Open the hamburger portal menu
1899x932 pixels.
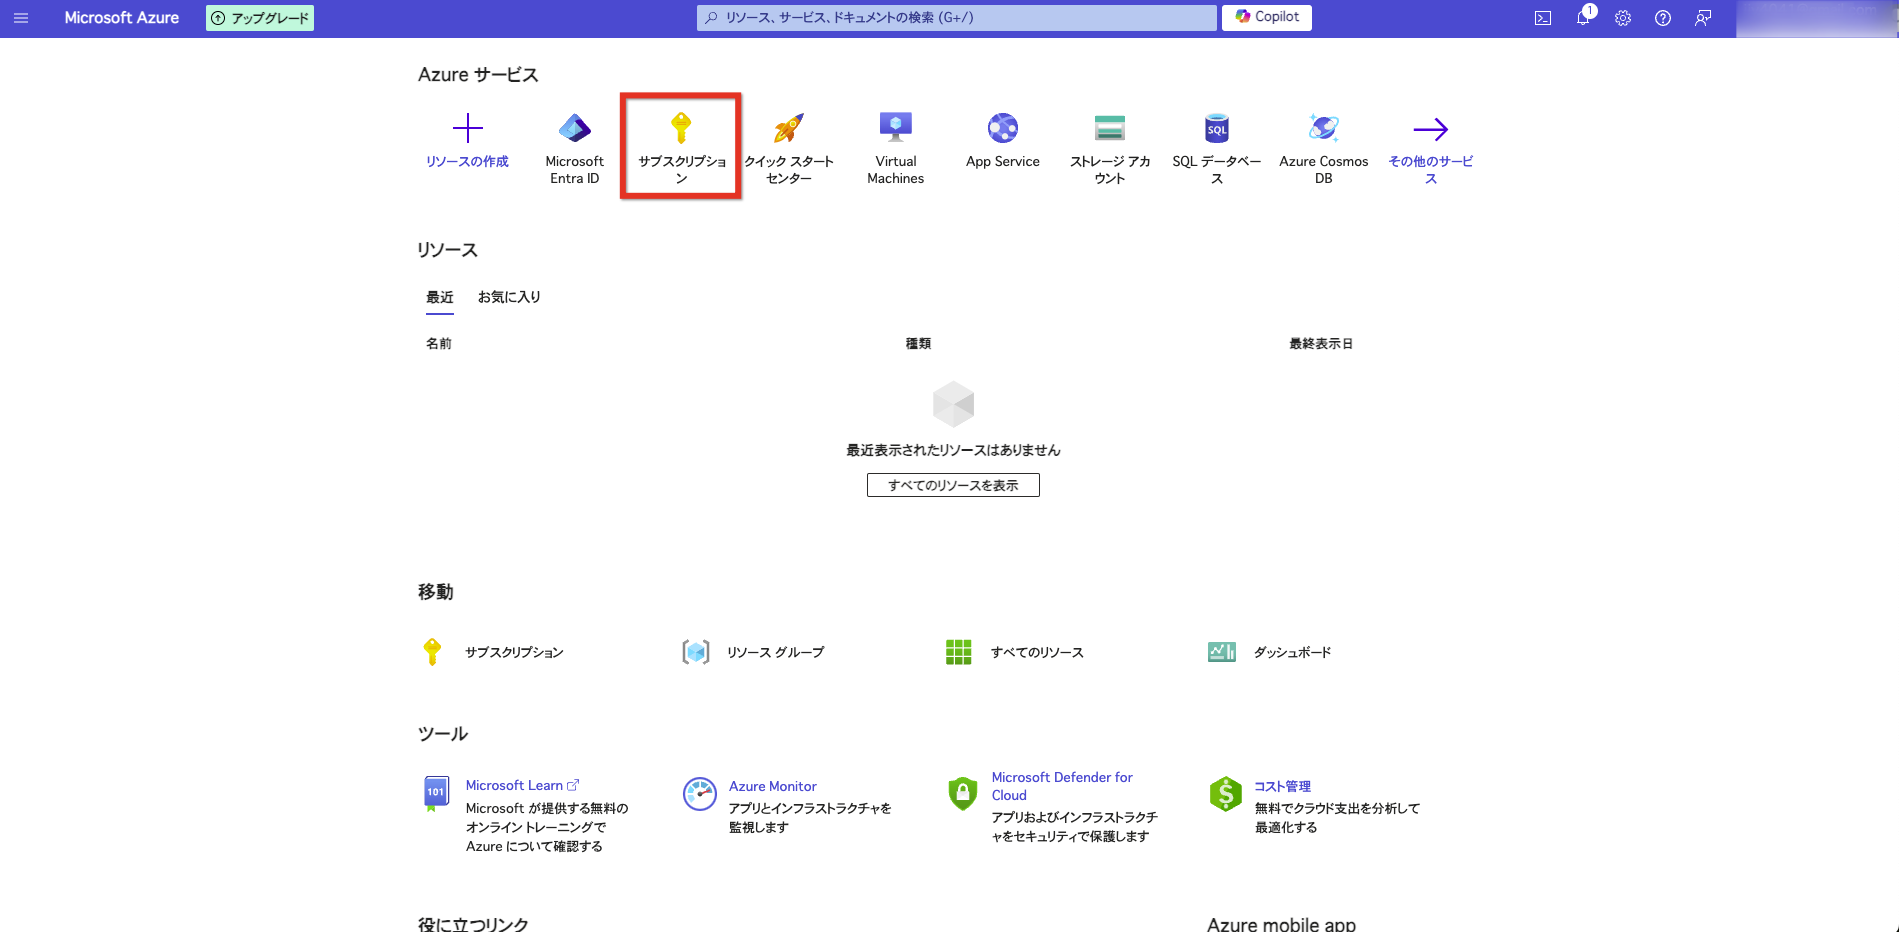click(x=21, y=18)
